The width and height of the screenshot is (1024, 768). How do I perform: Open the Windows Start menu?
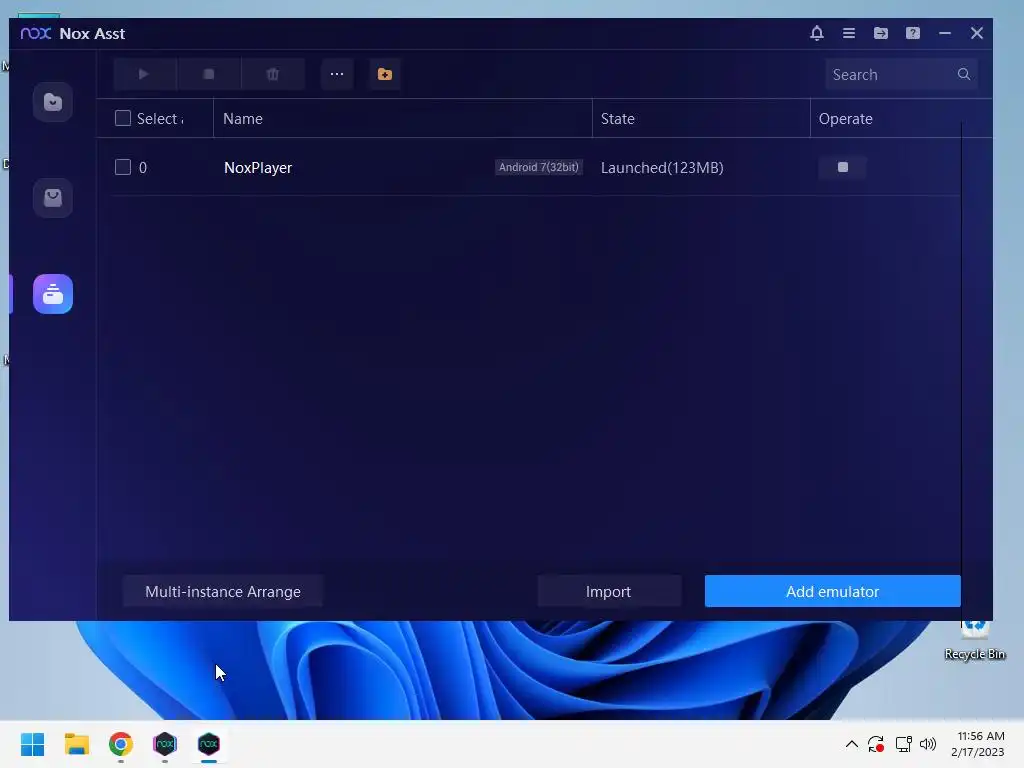point(32,744)
